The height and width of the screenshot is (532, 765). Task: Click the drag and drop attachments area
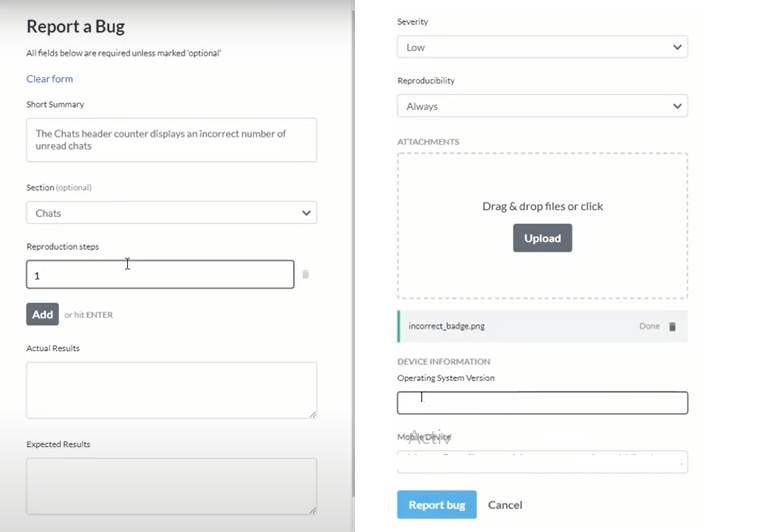point(543,226)
